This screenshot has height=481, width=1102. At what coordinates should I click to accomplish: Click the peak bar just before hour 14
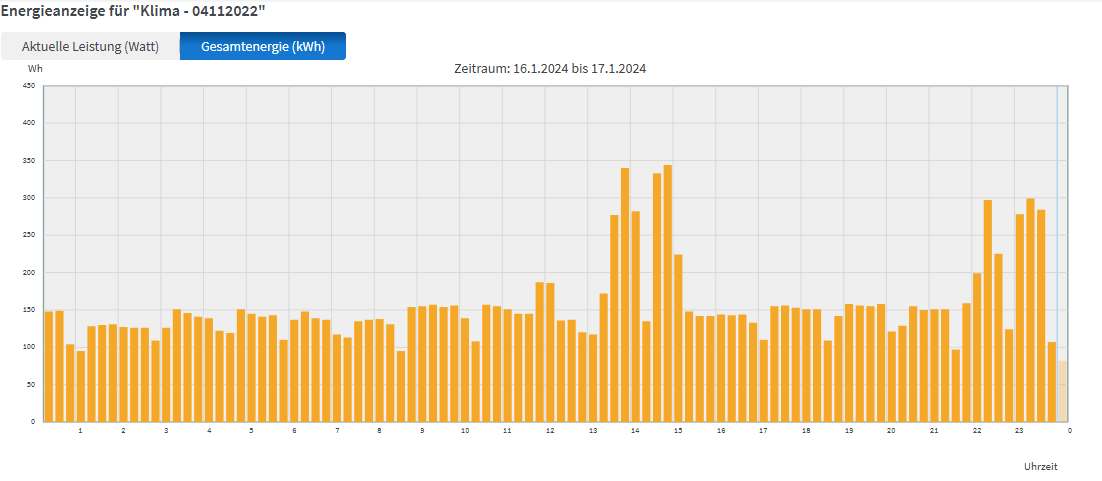pyautogui.click(x=625, y=294)
